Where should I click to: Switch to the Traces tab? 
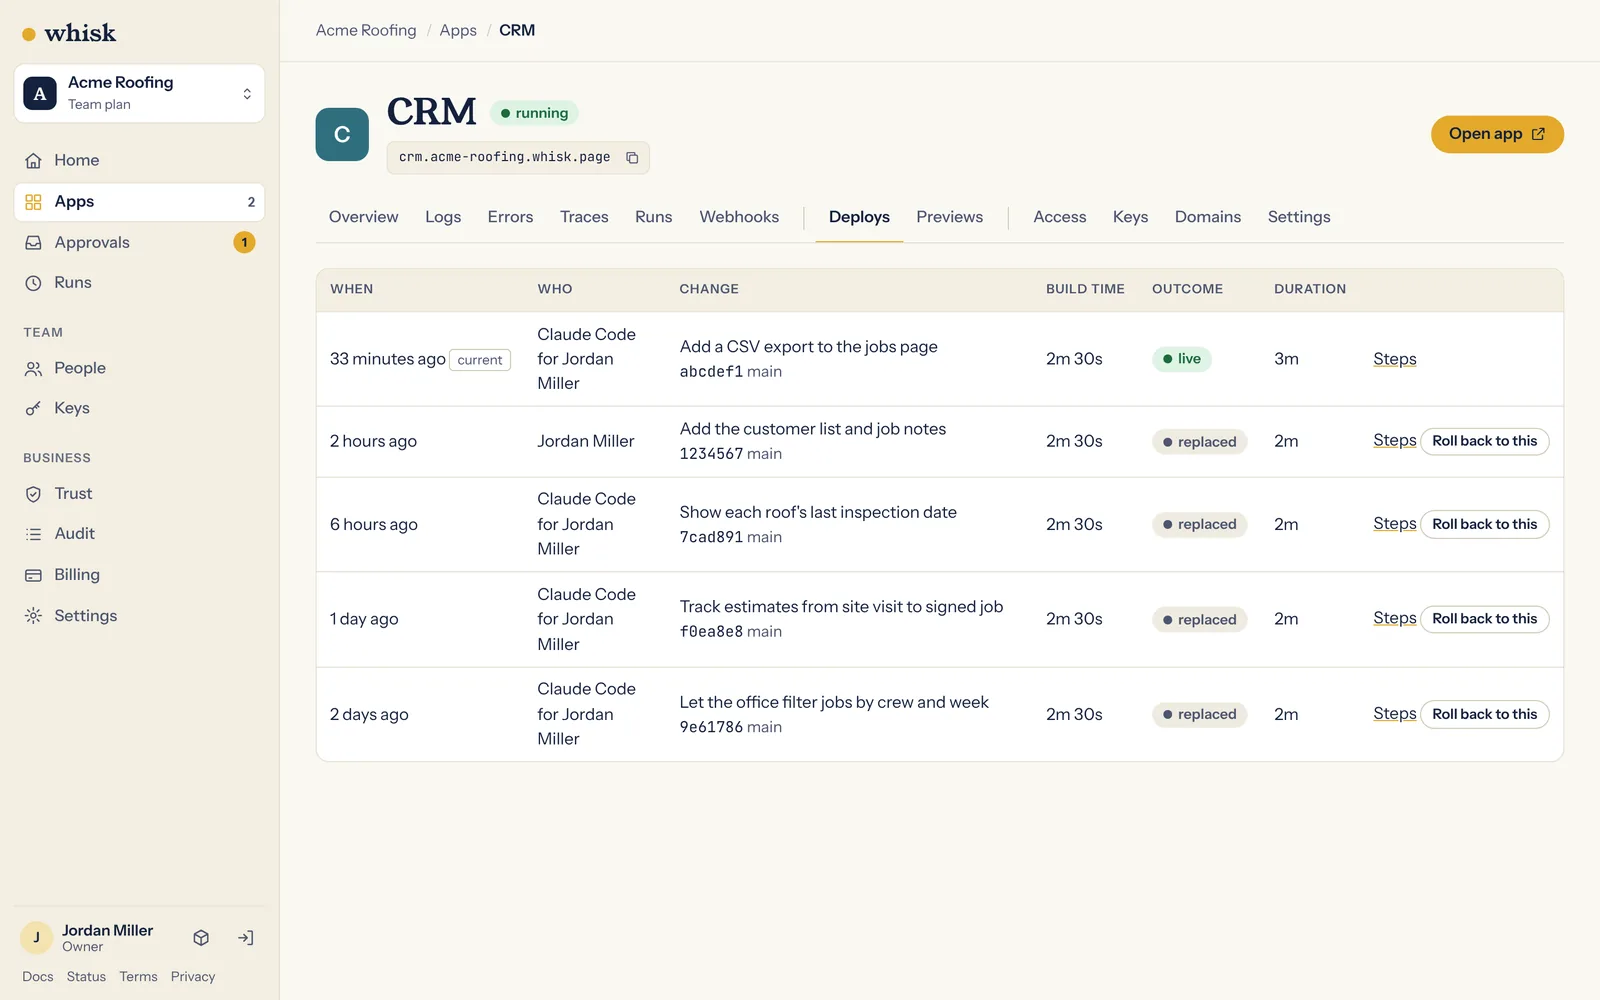(x=584, y=217)
